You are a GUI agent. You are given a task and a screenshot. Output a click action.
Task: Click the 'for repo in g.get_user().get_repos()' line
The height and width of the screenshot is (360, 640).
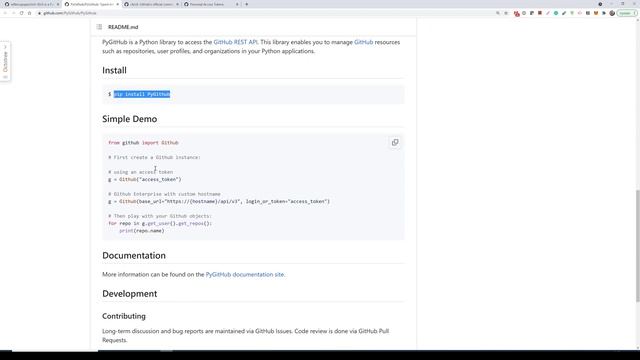point(160,223)
